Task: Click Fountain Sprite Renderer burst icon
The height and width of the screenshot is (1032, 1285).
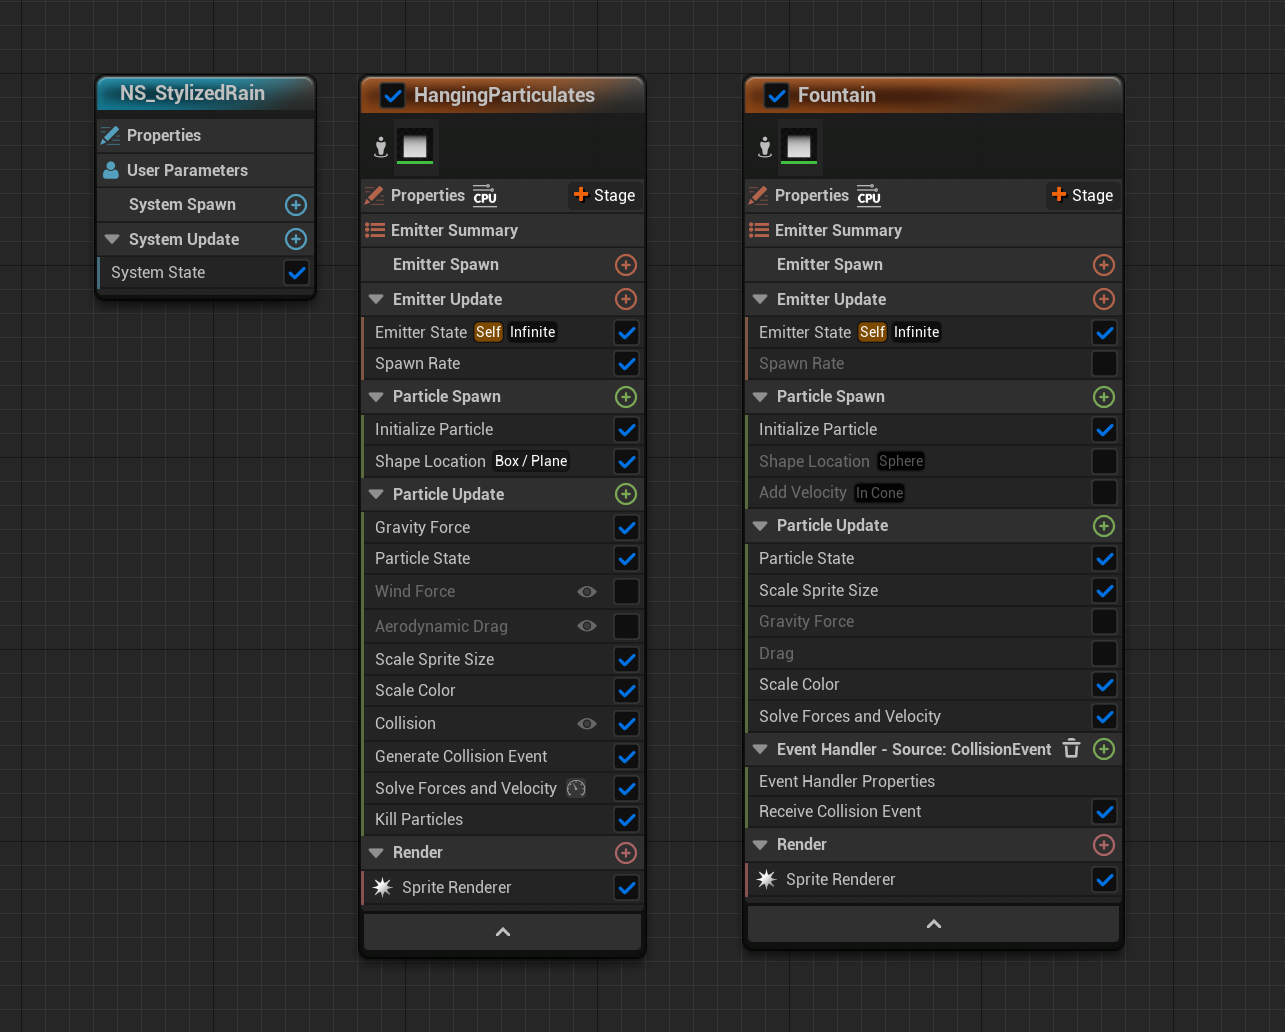Action: point(766,879)
